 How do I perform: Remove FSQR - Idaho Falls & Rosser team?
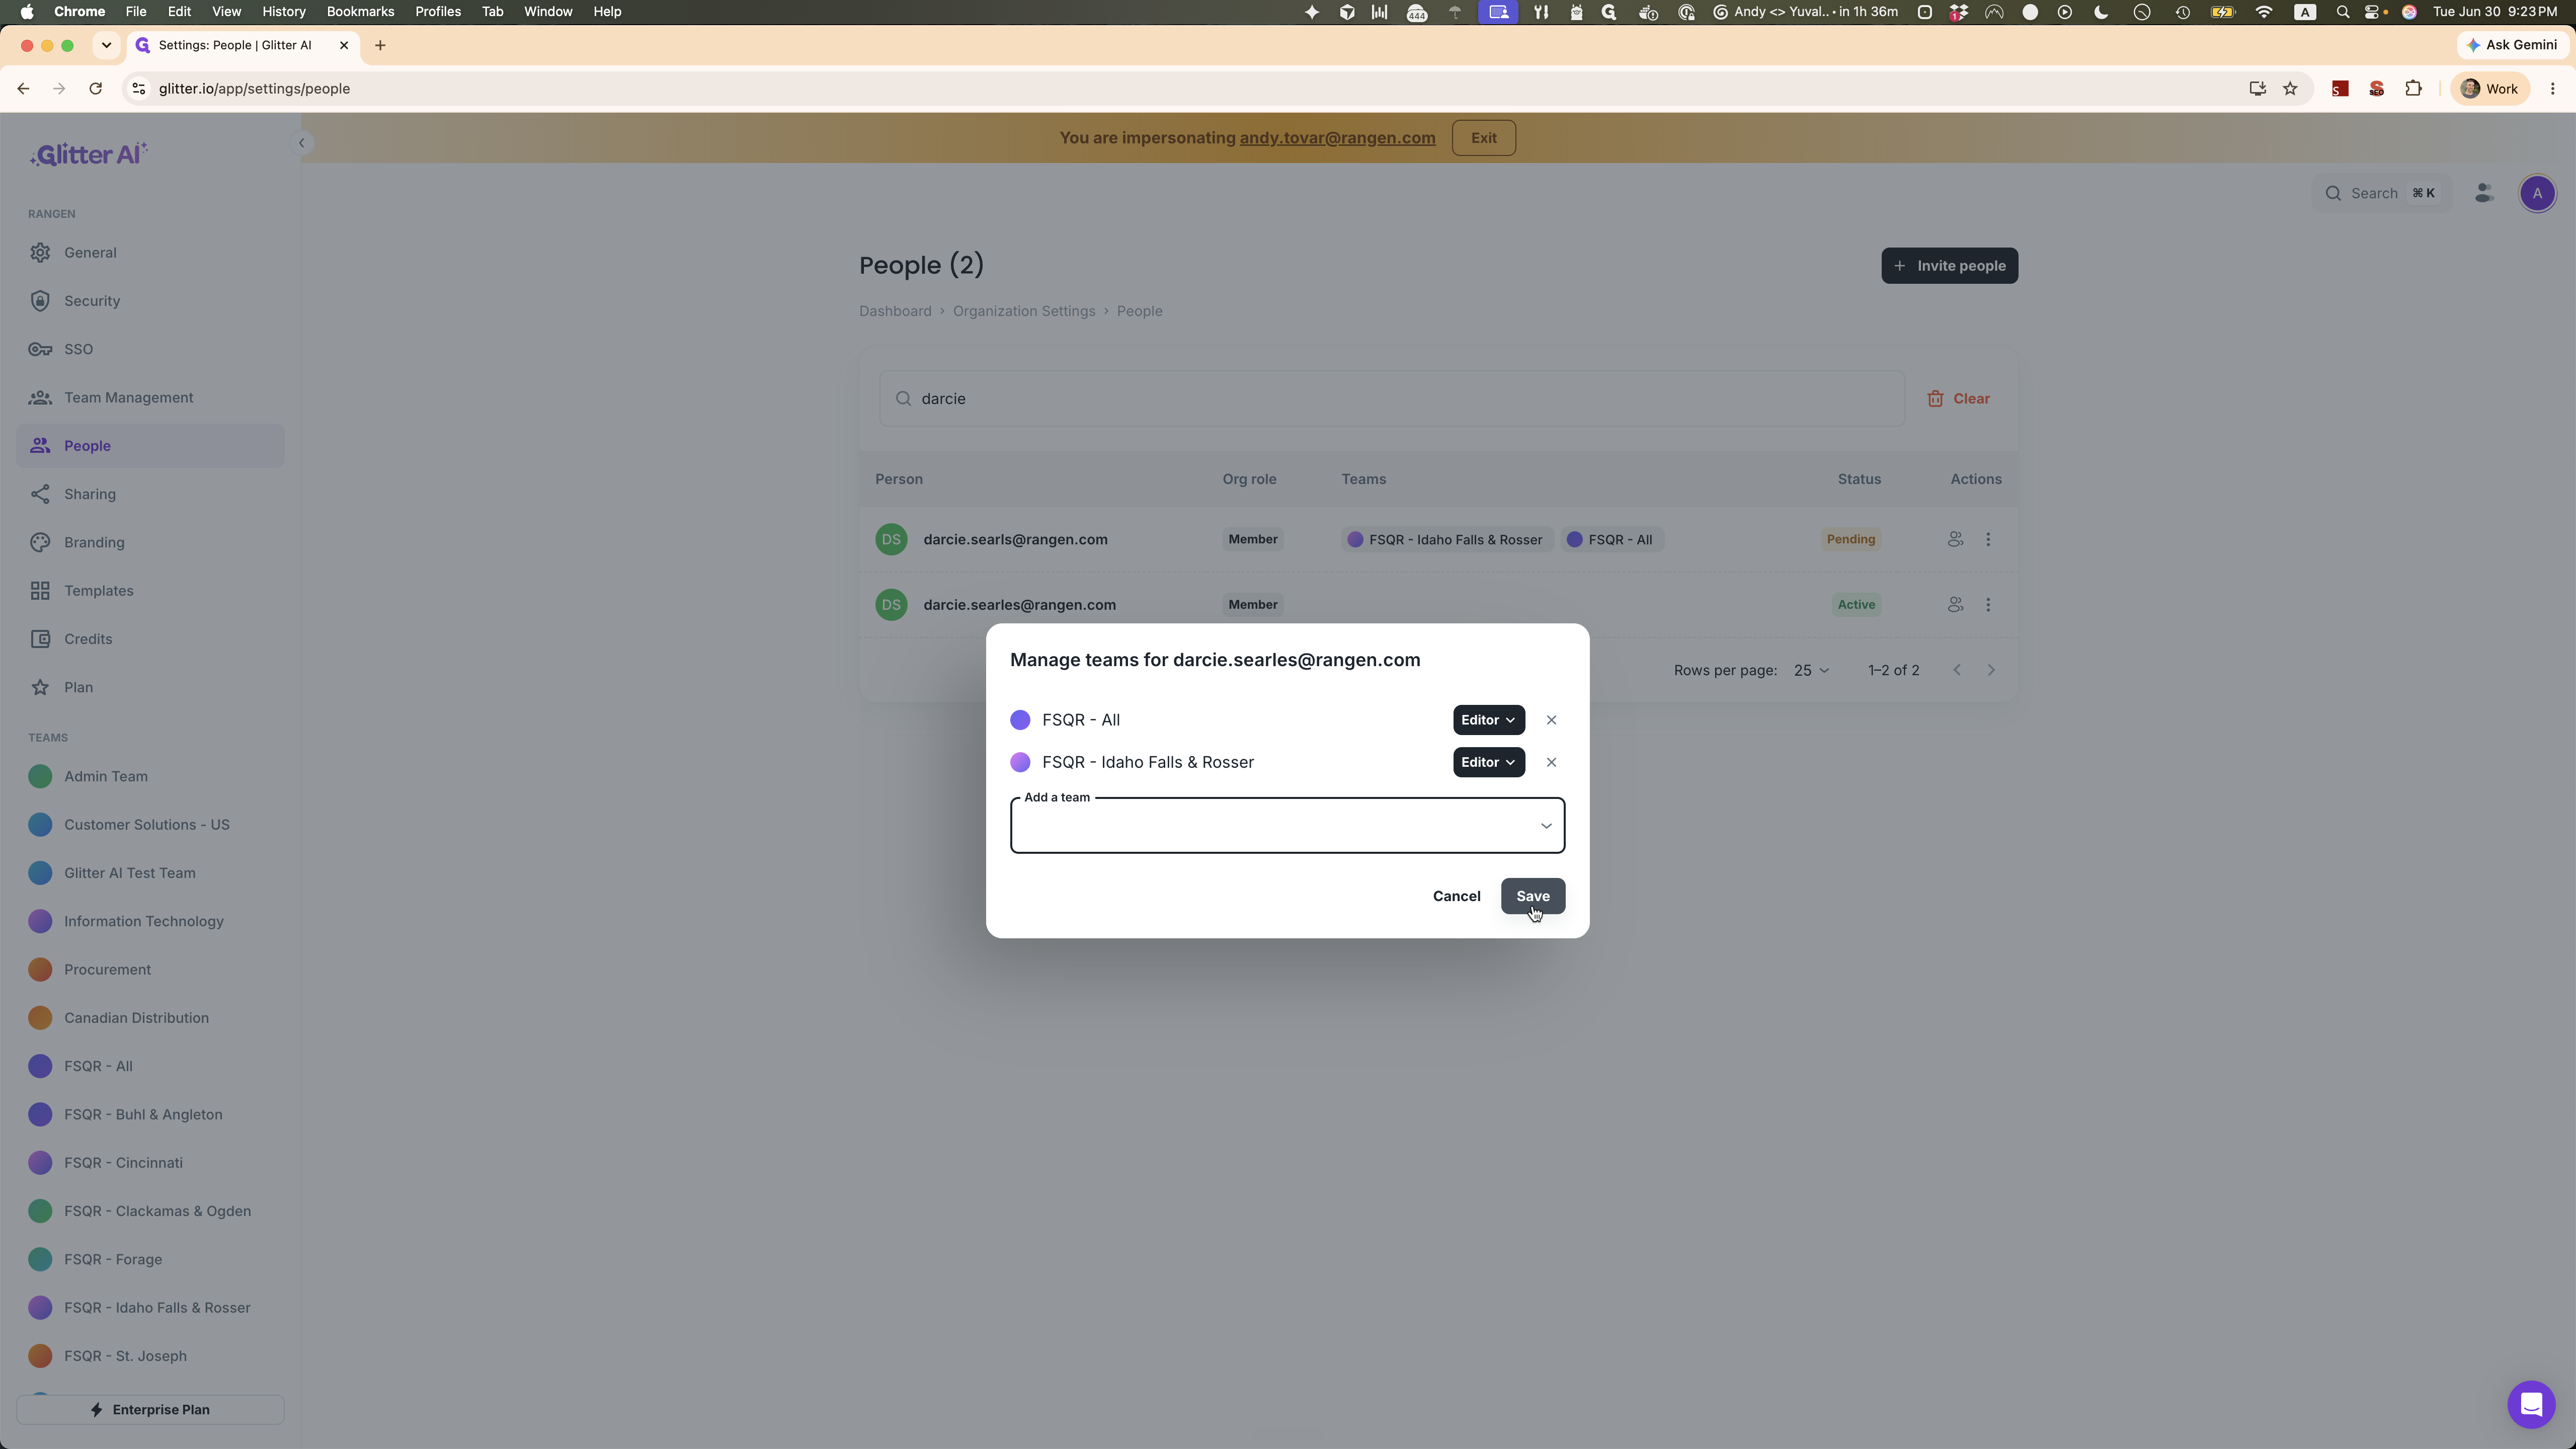[x=1551, y=762]
